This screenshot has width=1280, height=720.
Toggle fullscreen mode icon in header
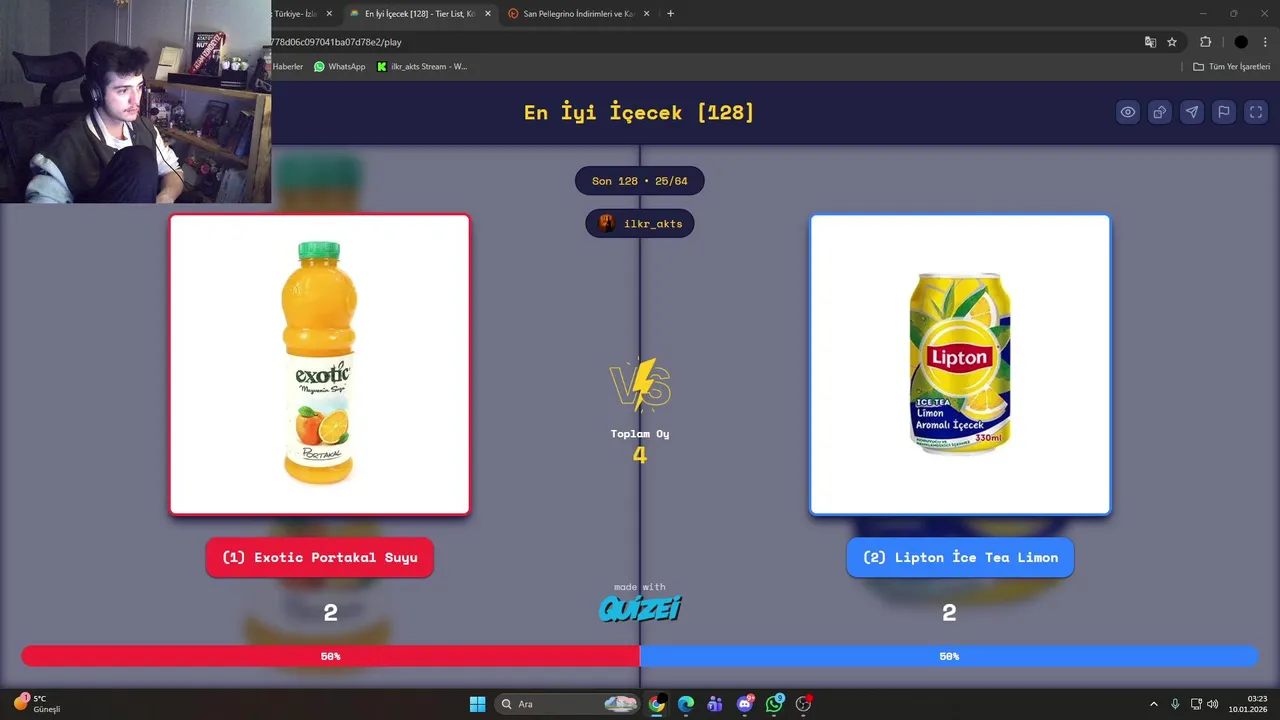[x=1256, y=112]
